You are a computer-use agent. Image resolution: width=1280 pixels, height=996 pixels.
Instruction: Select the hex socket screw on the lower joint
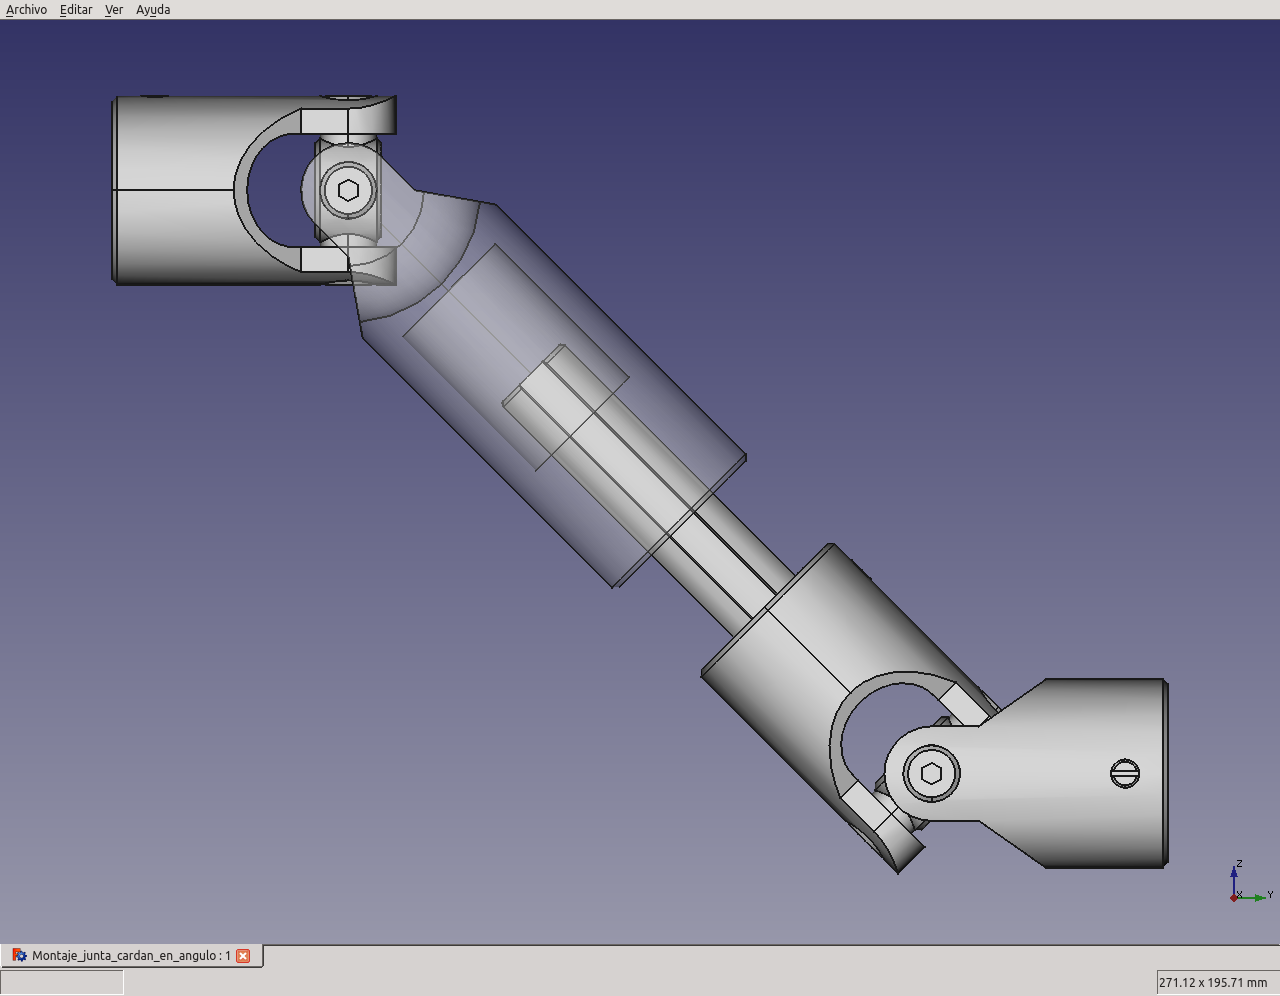click(931, 773)
